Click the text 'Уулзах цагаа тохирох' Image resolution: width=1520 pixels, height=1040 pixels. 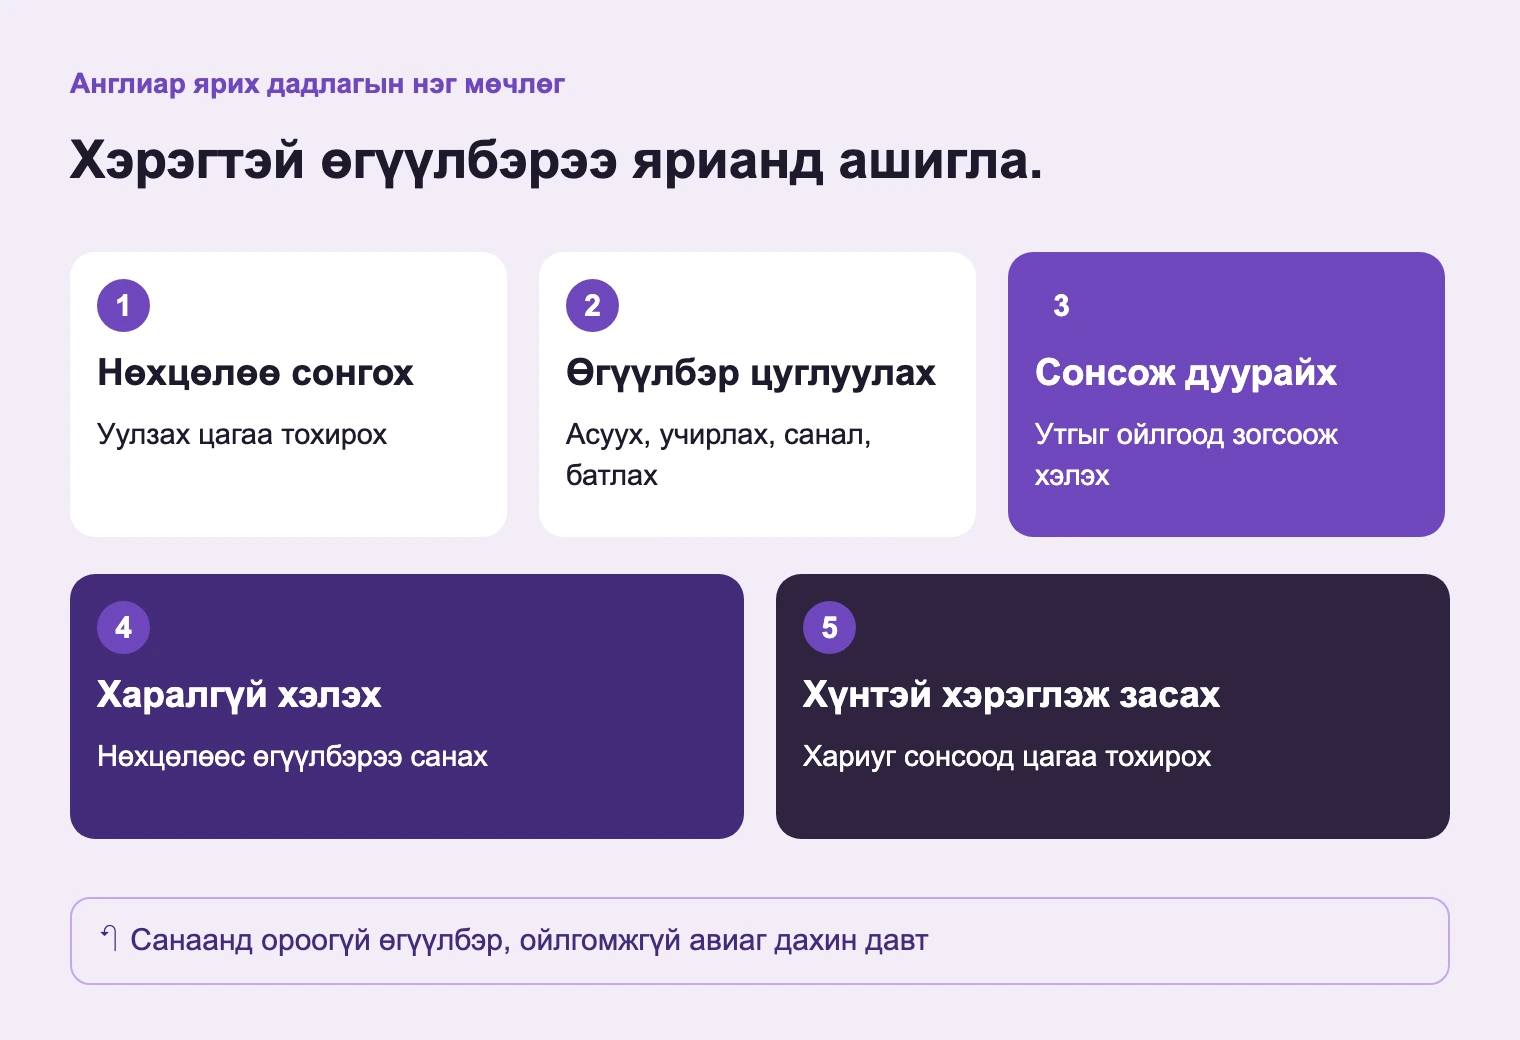point(242,435)
